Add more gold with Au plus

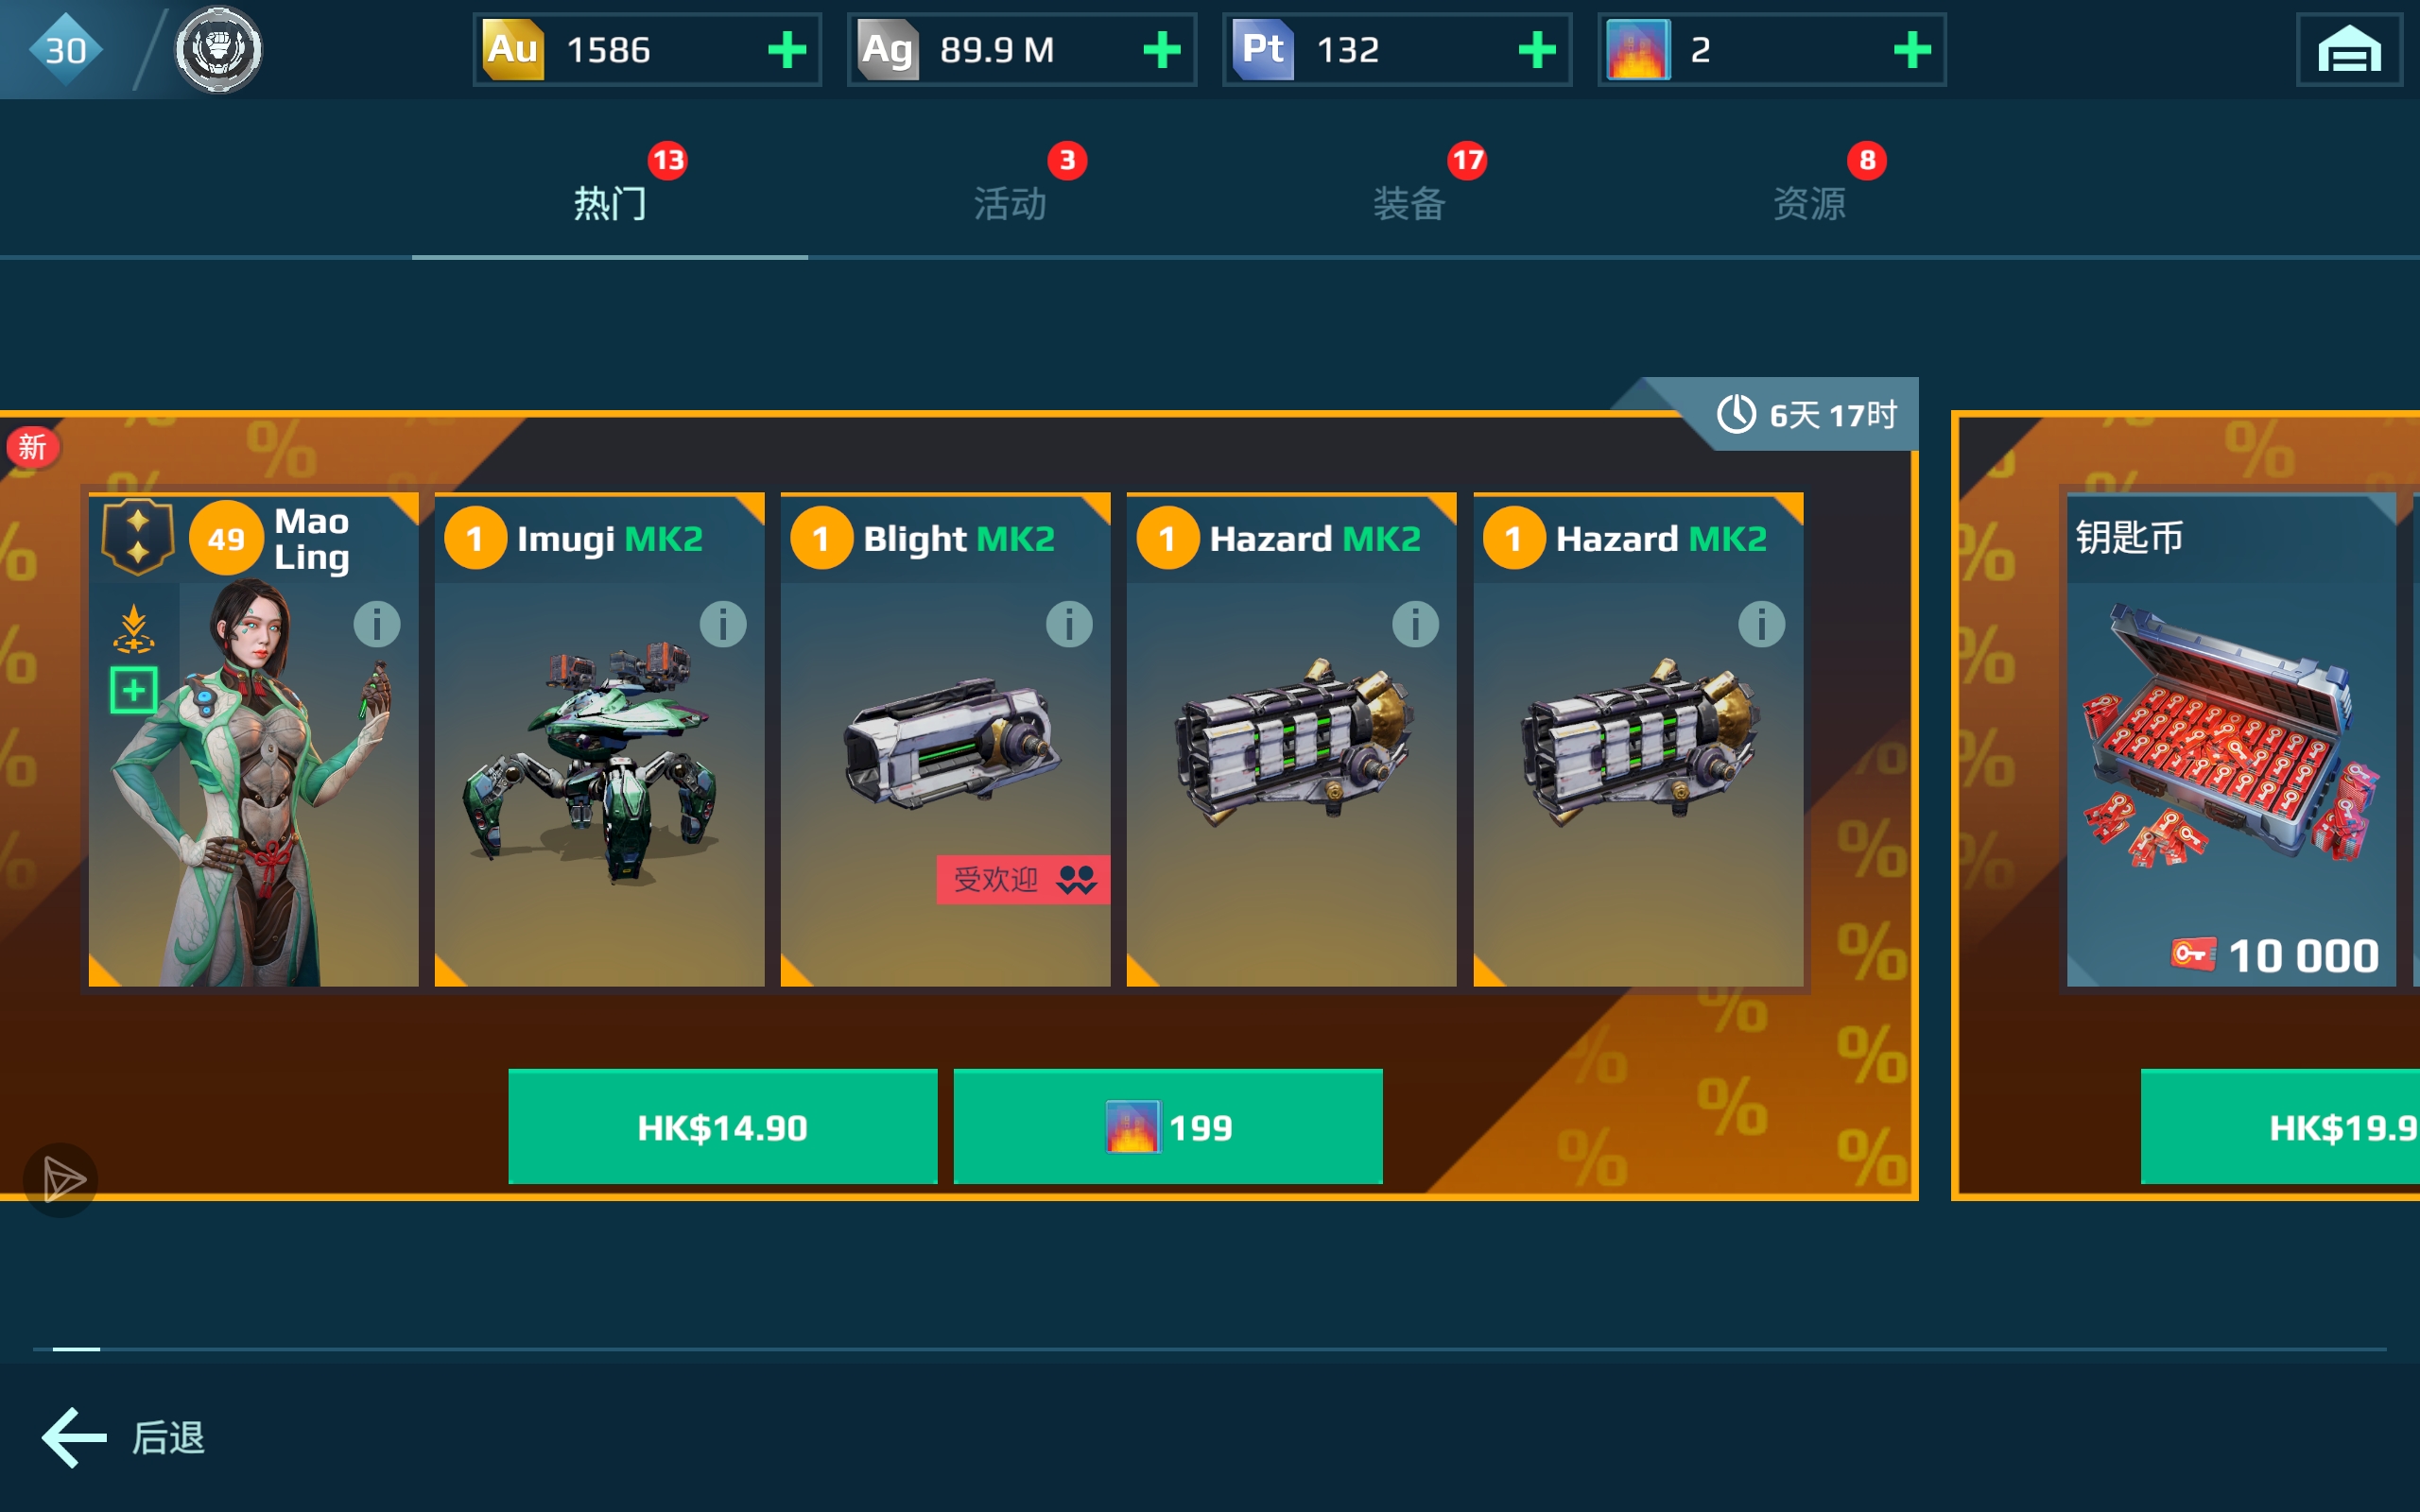(x=787, y=50)
